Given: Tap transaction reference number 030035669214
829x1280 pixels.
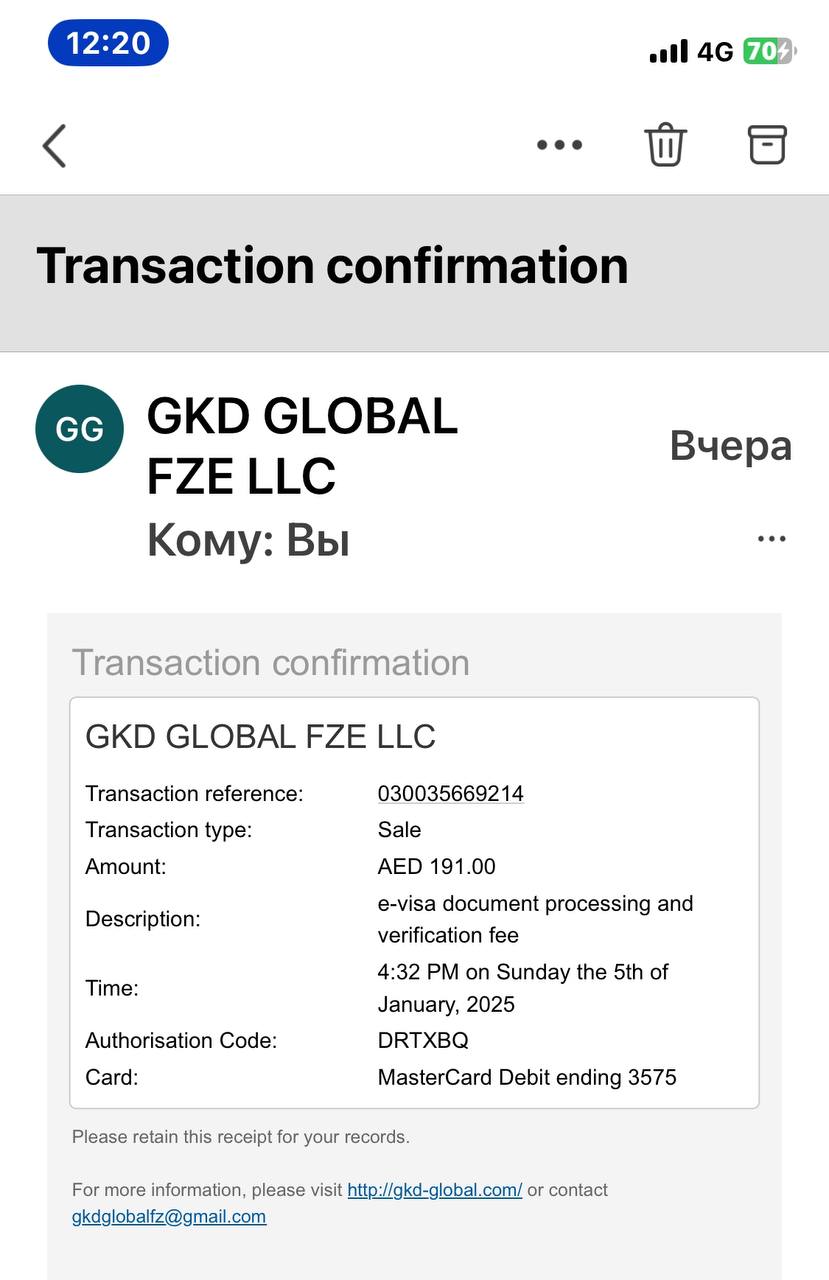Looking at the screenshot, I should 450,794.
